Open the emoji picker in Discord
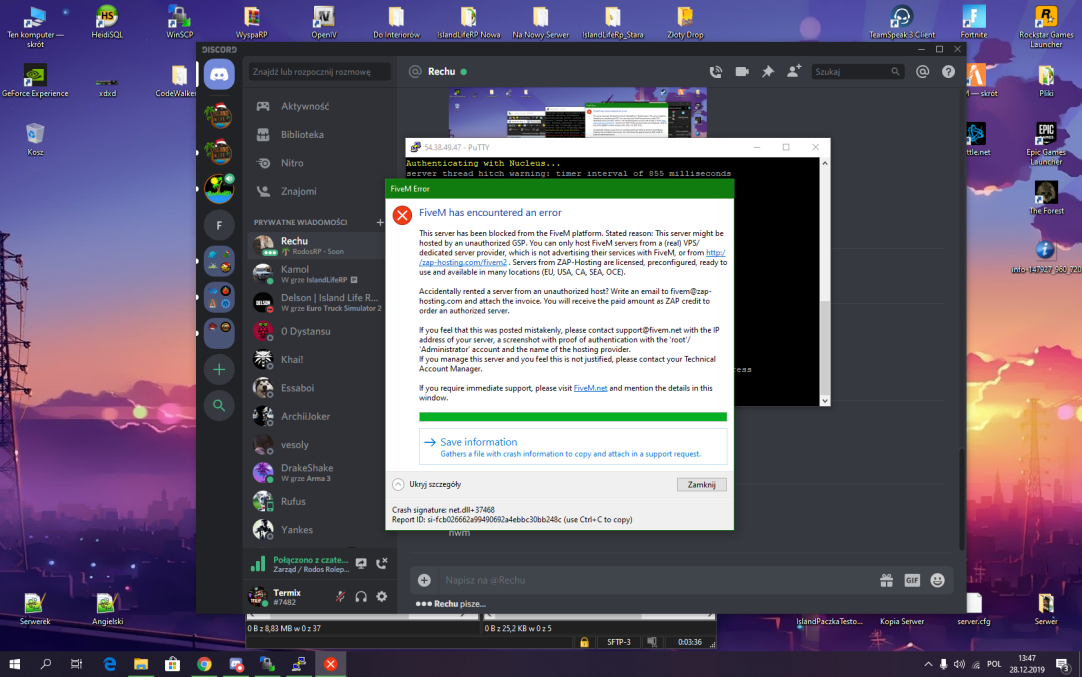 click(937, 580)
